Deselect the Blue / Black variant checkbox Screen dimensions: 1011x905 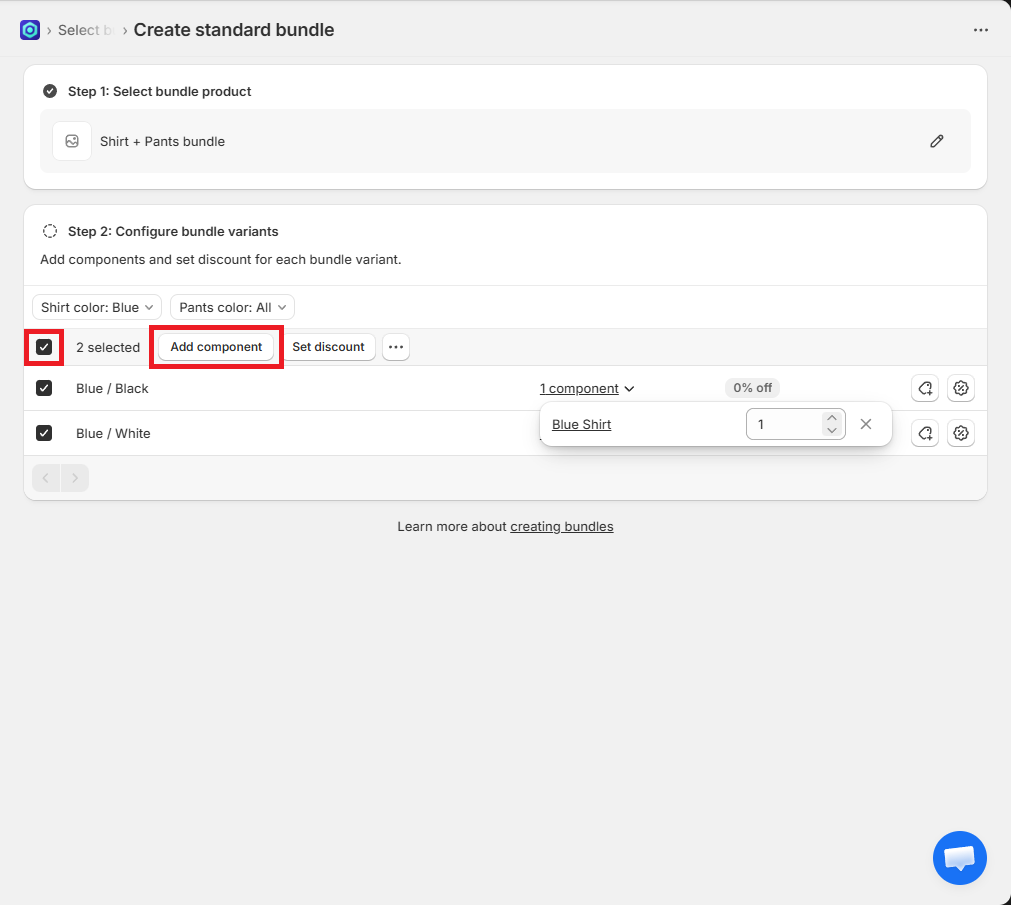tap(44, 388)
